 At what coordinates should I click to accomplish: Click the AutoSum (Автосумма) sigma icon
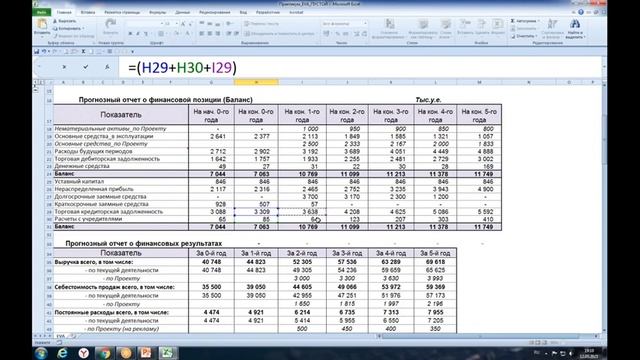(x=513, y=21)
